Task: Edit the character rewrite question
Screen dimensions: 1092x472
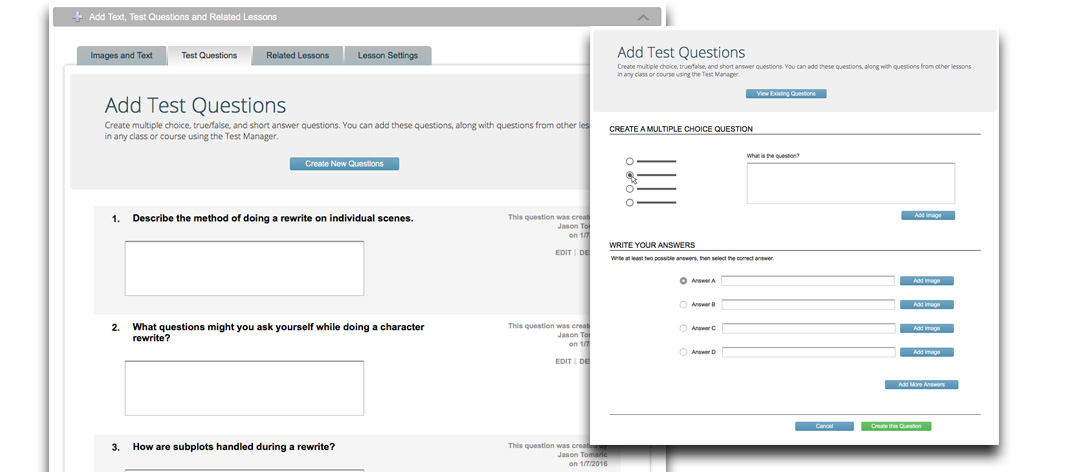Action: pyautogui.click(x=563, y=361)
